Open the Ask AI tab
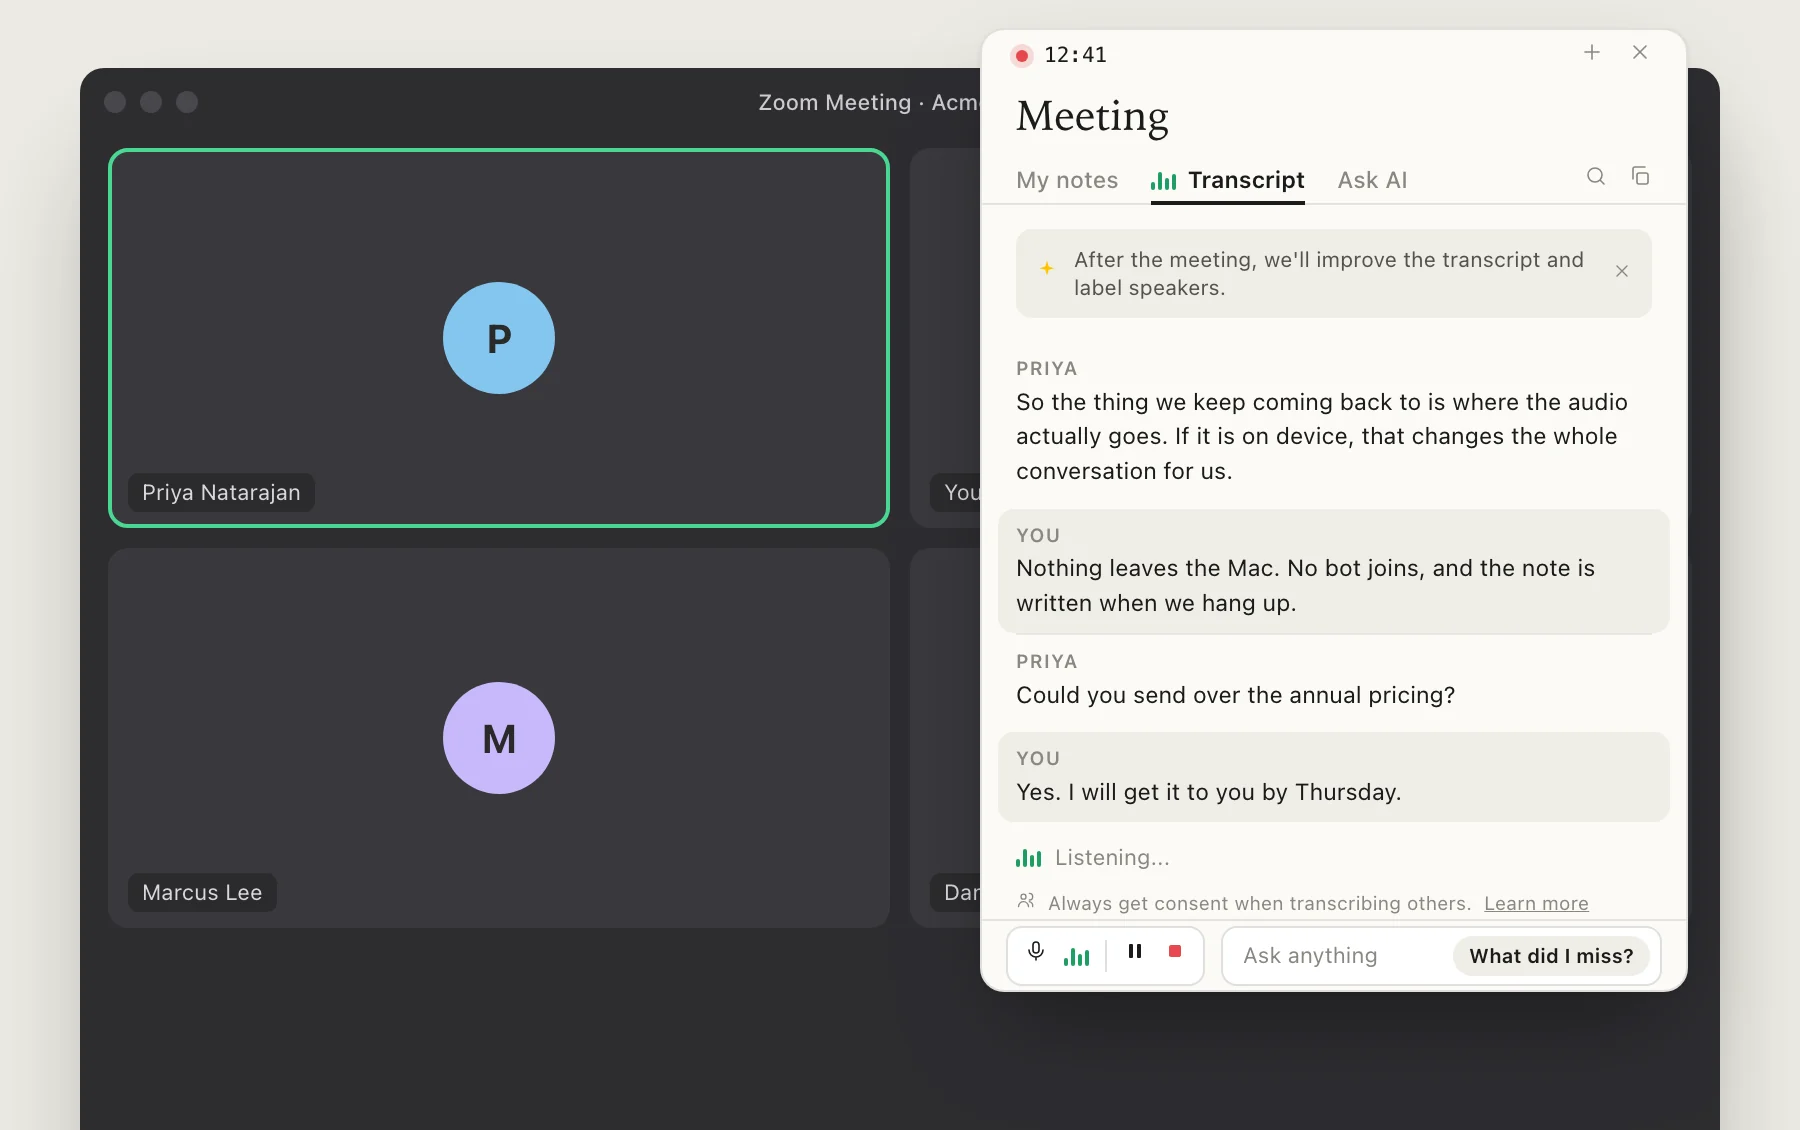Image resolution: width=1800 pixels, height=1130 pixels. pos(1372,180)
